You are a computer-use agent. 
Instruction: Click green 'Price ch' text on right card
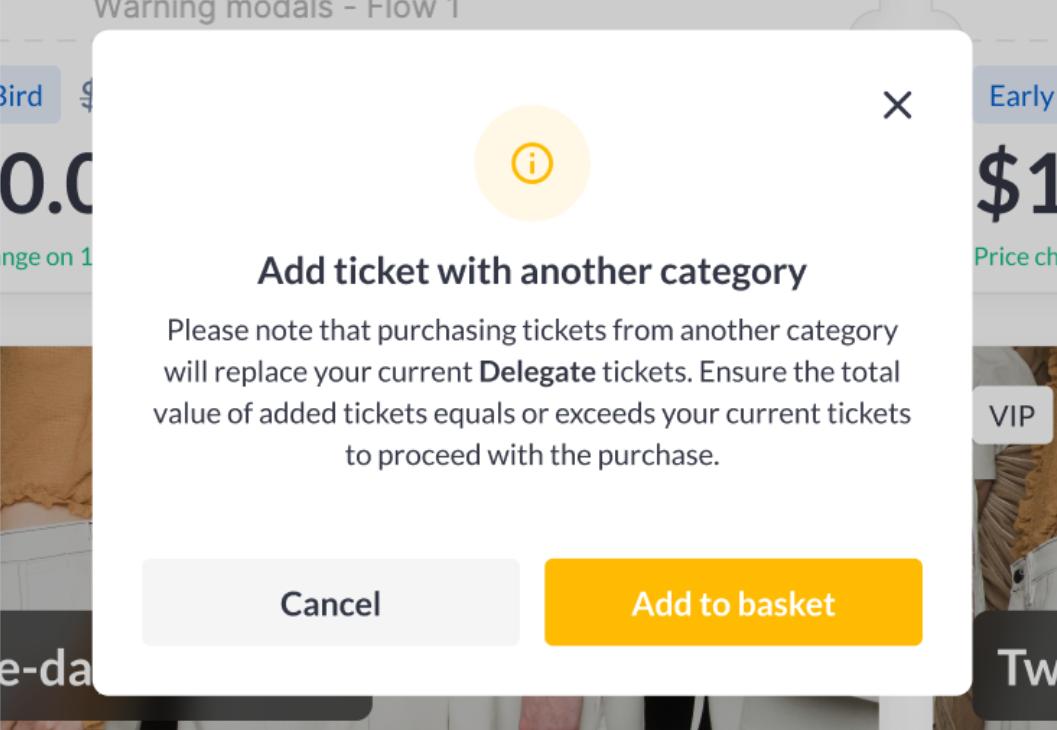coord(1015,257)
